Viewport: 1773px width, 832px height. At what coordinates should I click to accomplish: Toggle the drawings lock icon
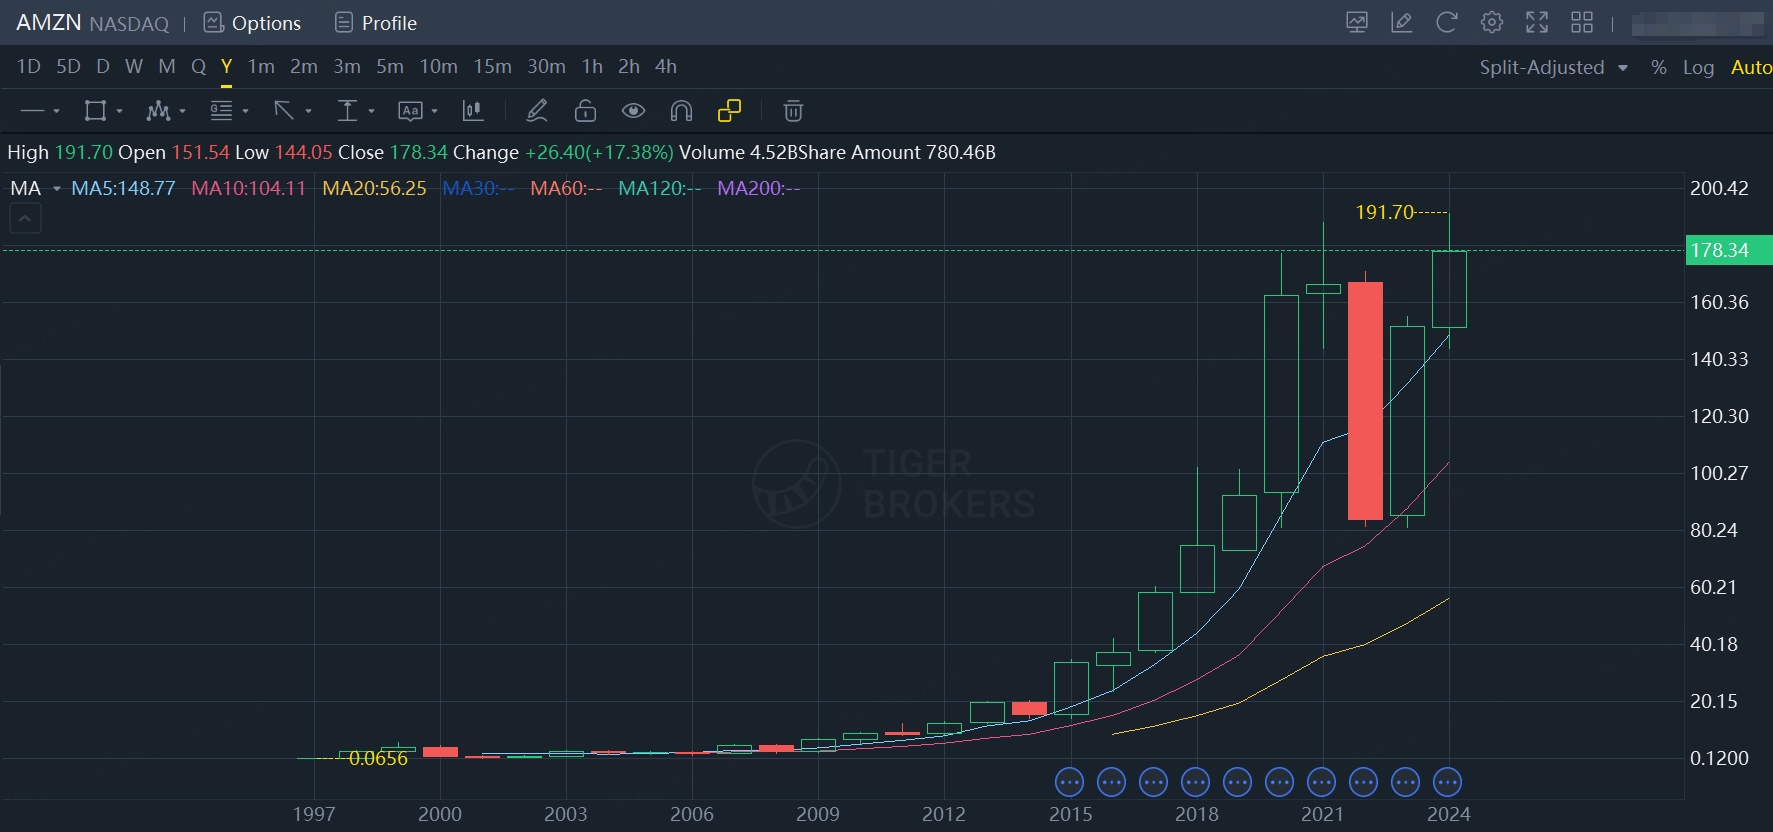(585, 111)
